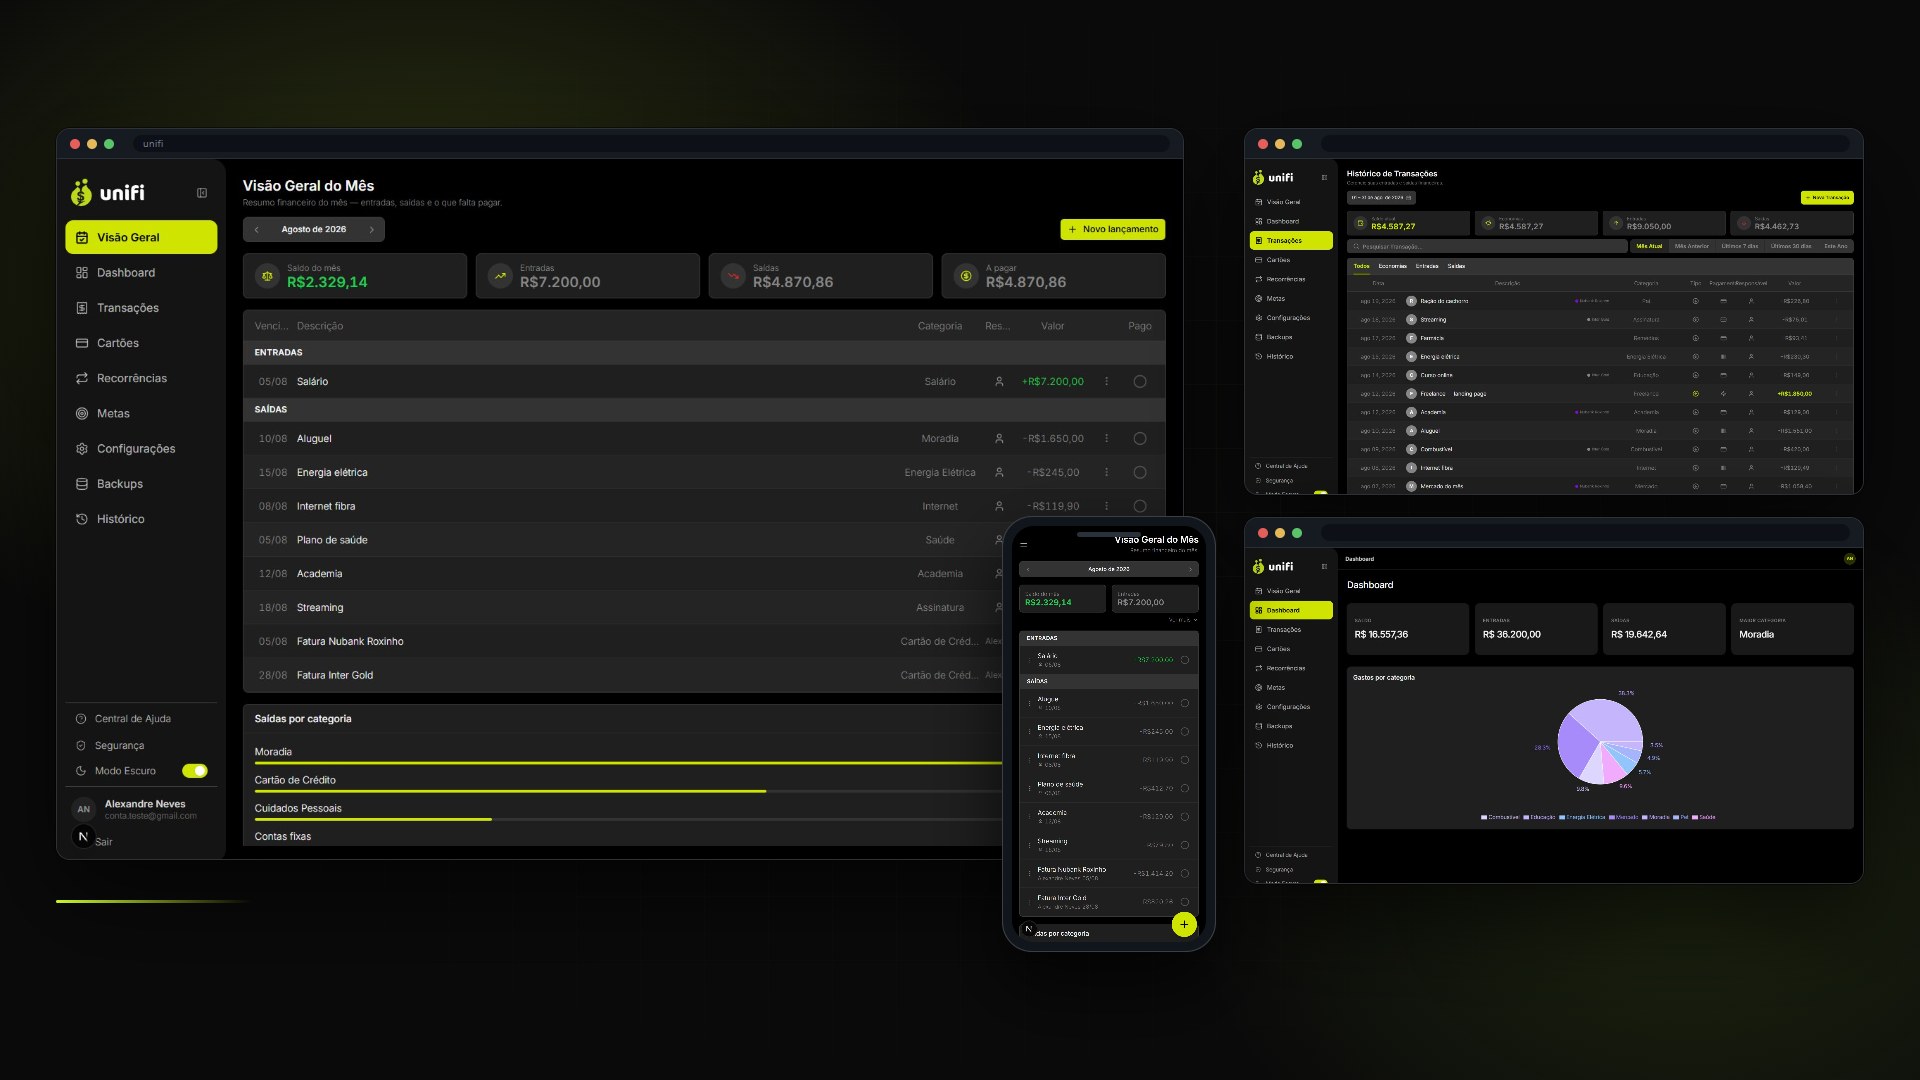Tap the yellow plus button on phone
The image size is (1920, 1080).
pos(1184,925)
